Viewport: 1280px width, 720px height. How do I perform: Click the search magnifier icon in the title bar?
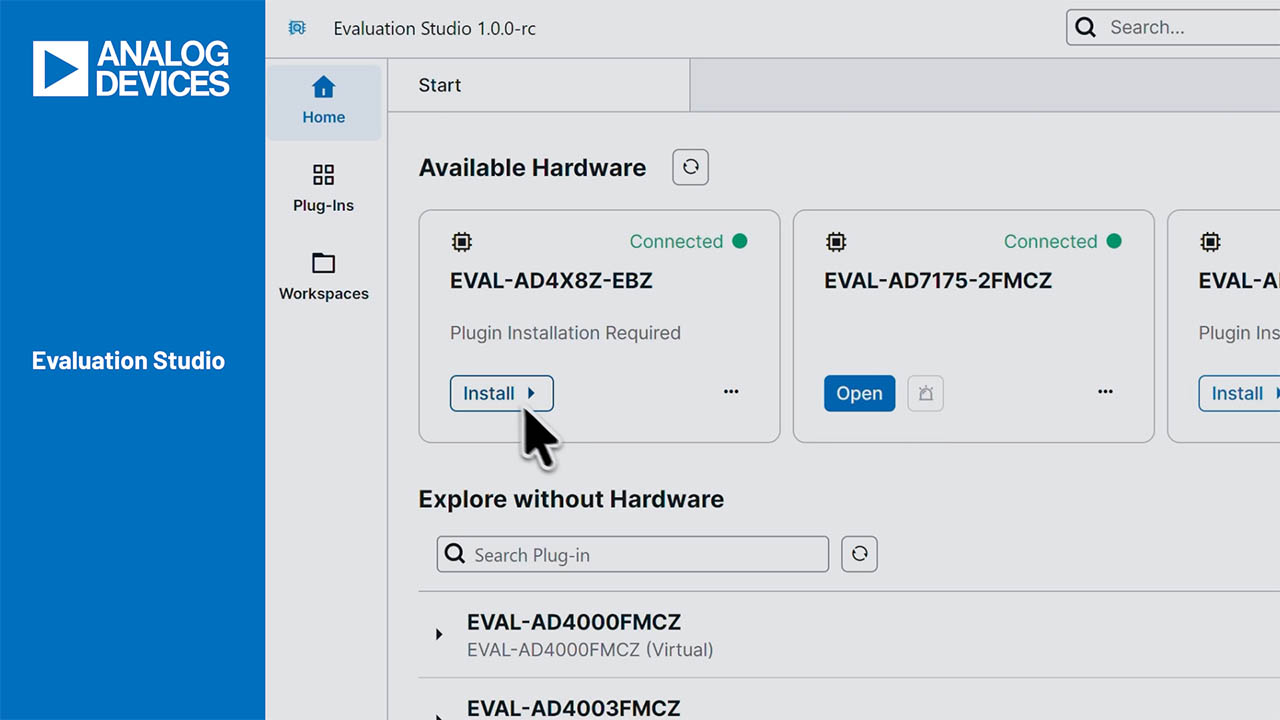click(x=1086, y=28)
